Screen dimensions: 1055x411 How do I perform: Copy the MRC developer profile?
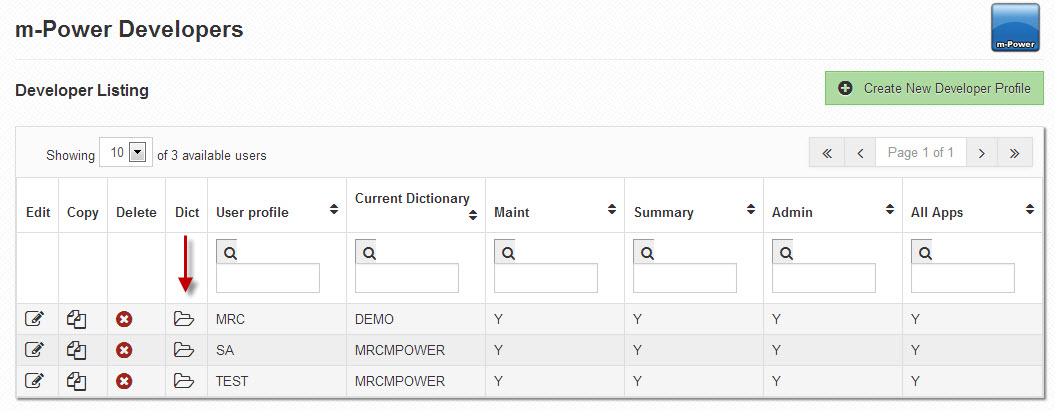pyautogui.click(x=77, y=320)
